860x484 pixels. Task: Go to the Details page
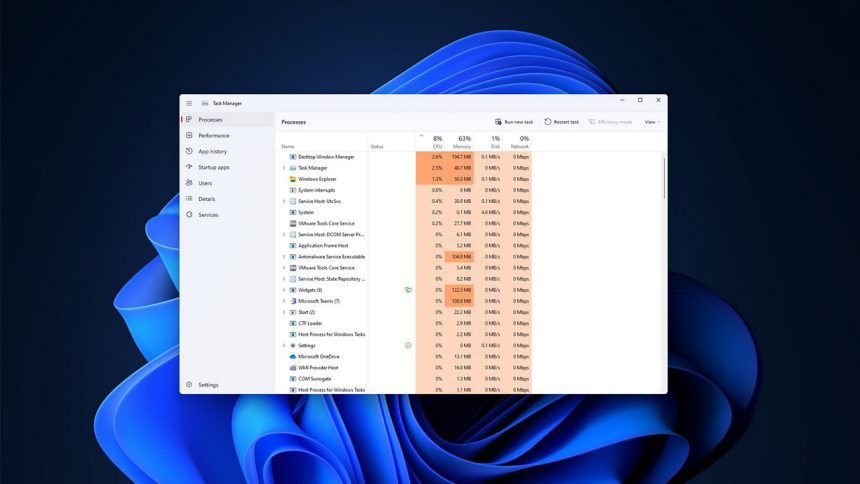(227, 199)
